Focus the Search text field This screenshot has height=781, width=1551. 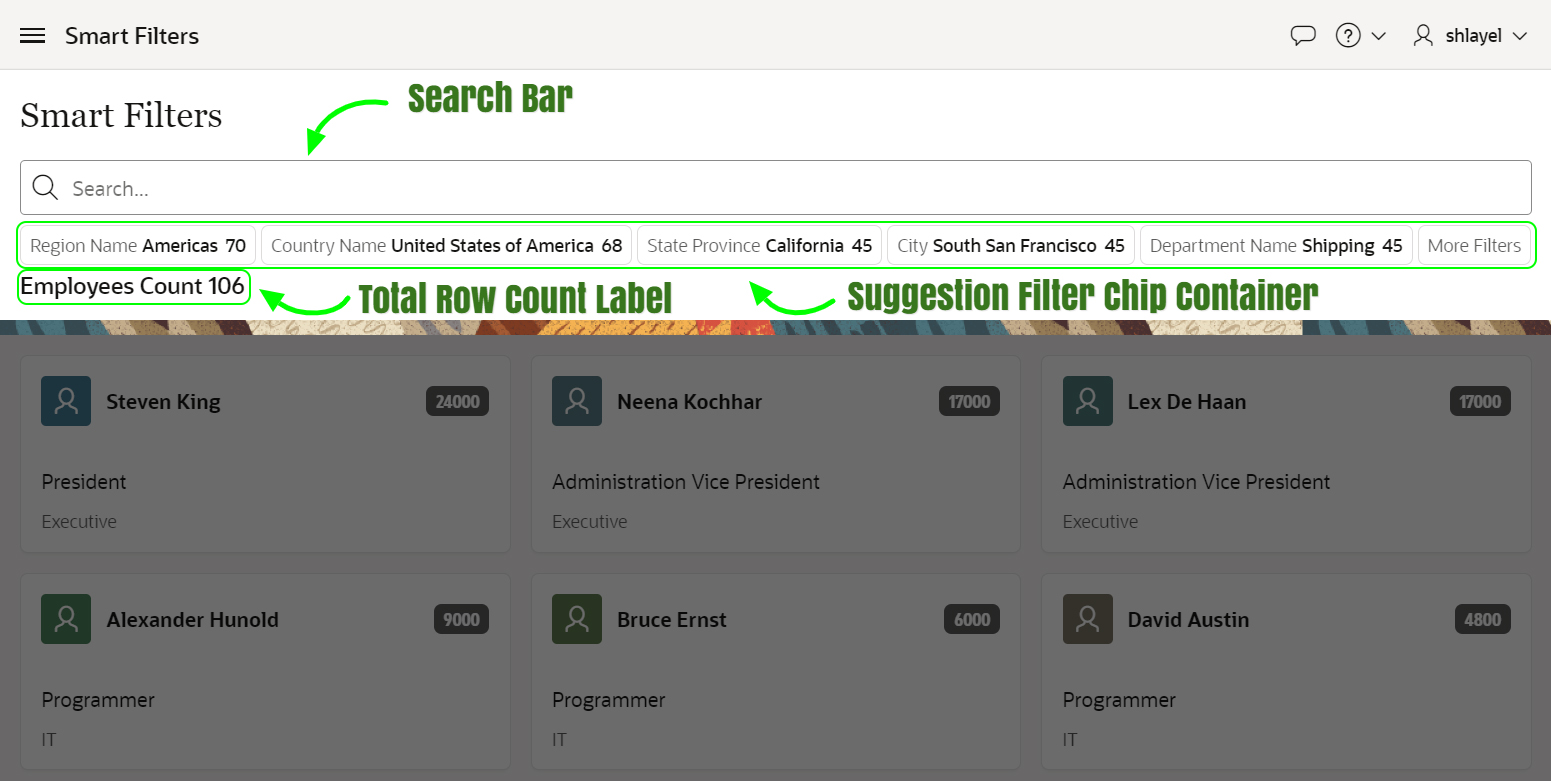coord(790,188)
